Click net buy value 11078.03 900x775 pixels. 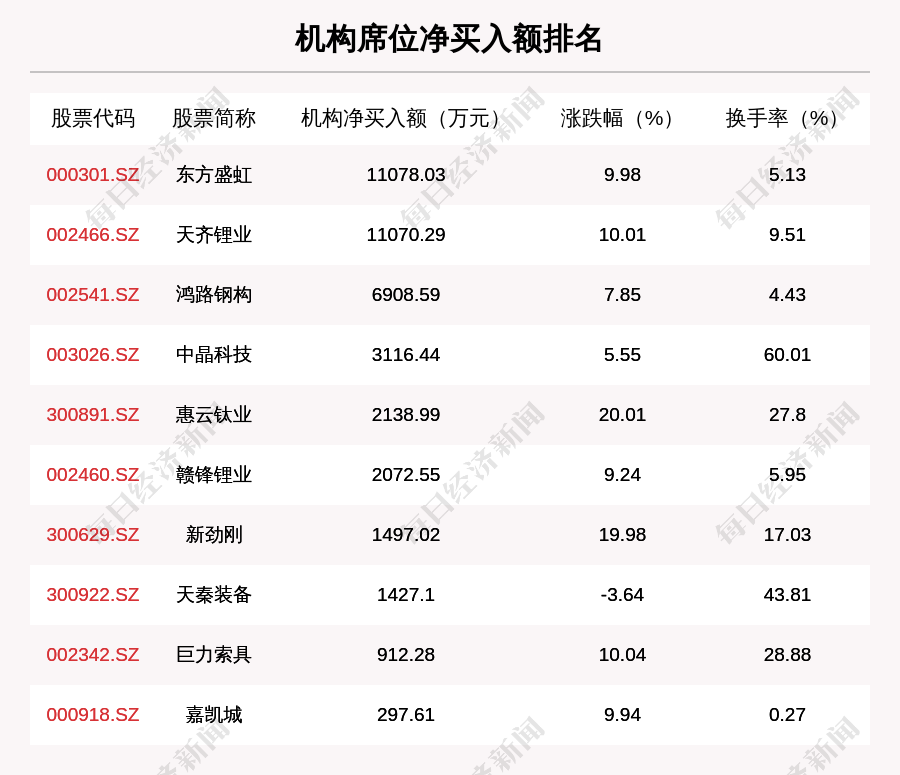(x=406, y=175)
